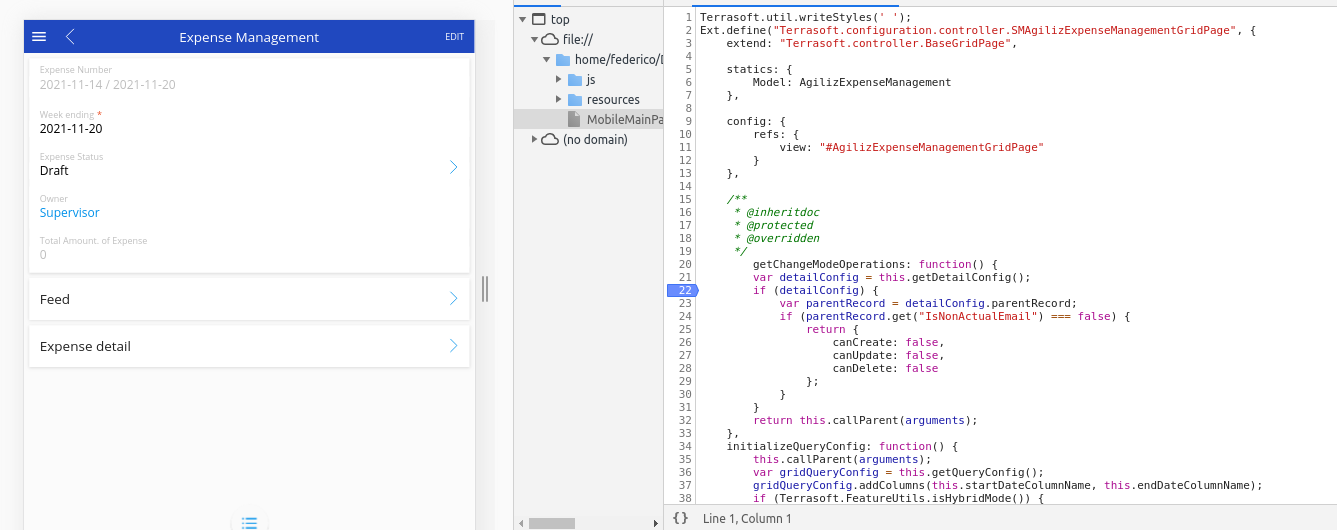Click line number 20 in the gutter
1337x530 pixels.
(x=685, y=264)
